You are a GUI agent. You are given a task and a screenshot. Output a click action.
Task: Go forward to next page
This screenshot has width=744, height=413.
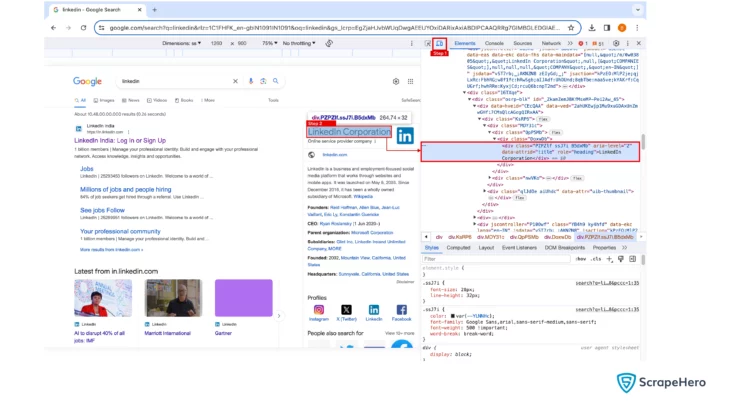click(68, 28)
